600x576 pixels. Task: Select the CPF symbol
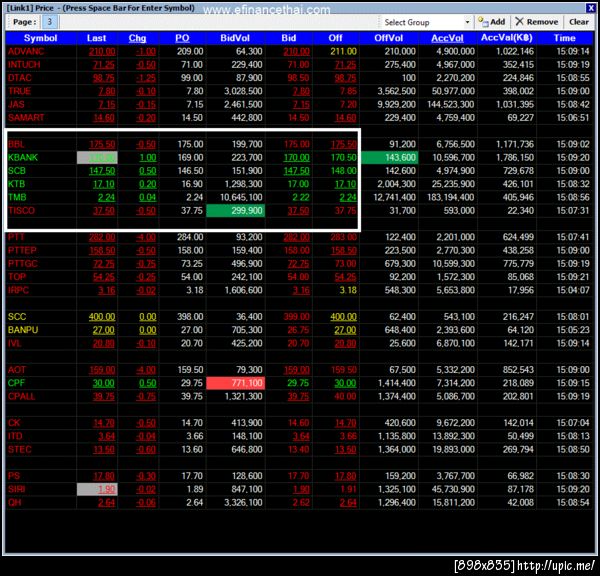pyautogui.click(x=16, y=383)
